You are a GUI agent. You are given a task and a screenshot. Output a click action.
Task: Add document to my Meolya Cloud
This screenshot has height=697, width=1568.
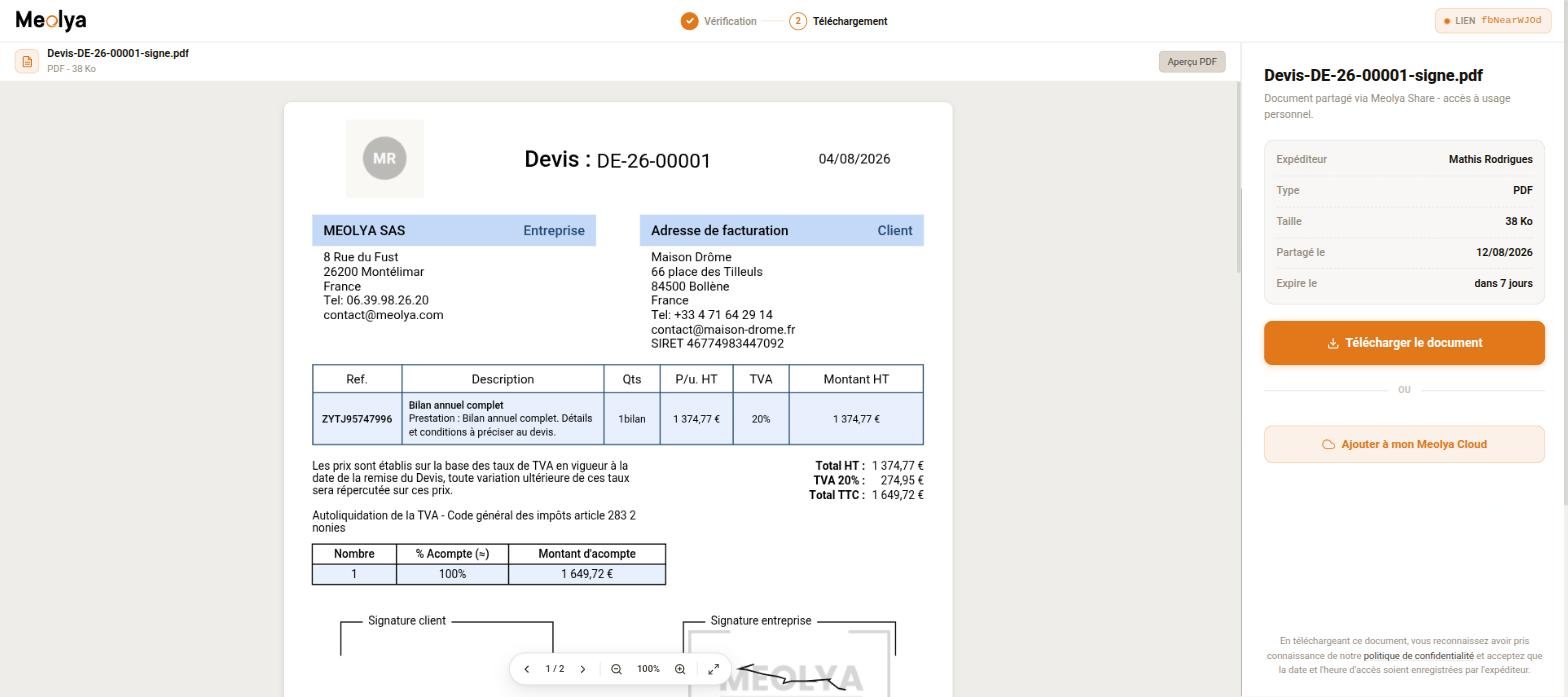(1404, 444)
